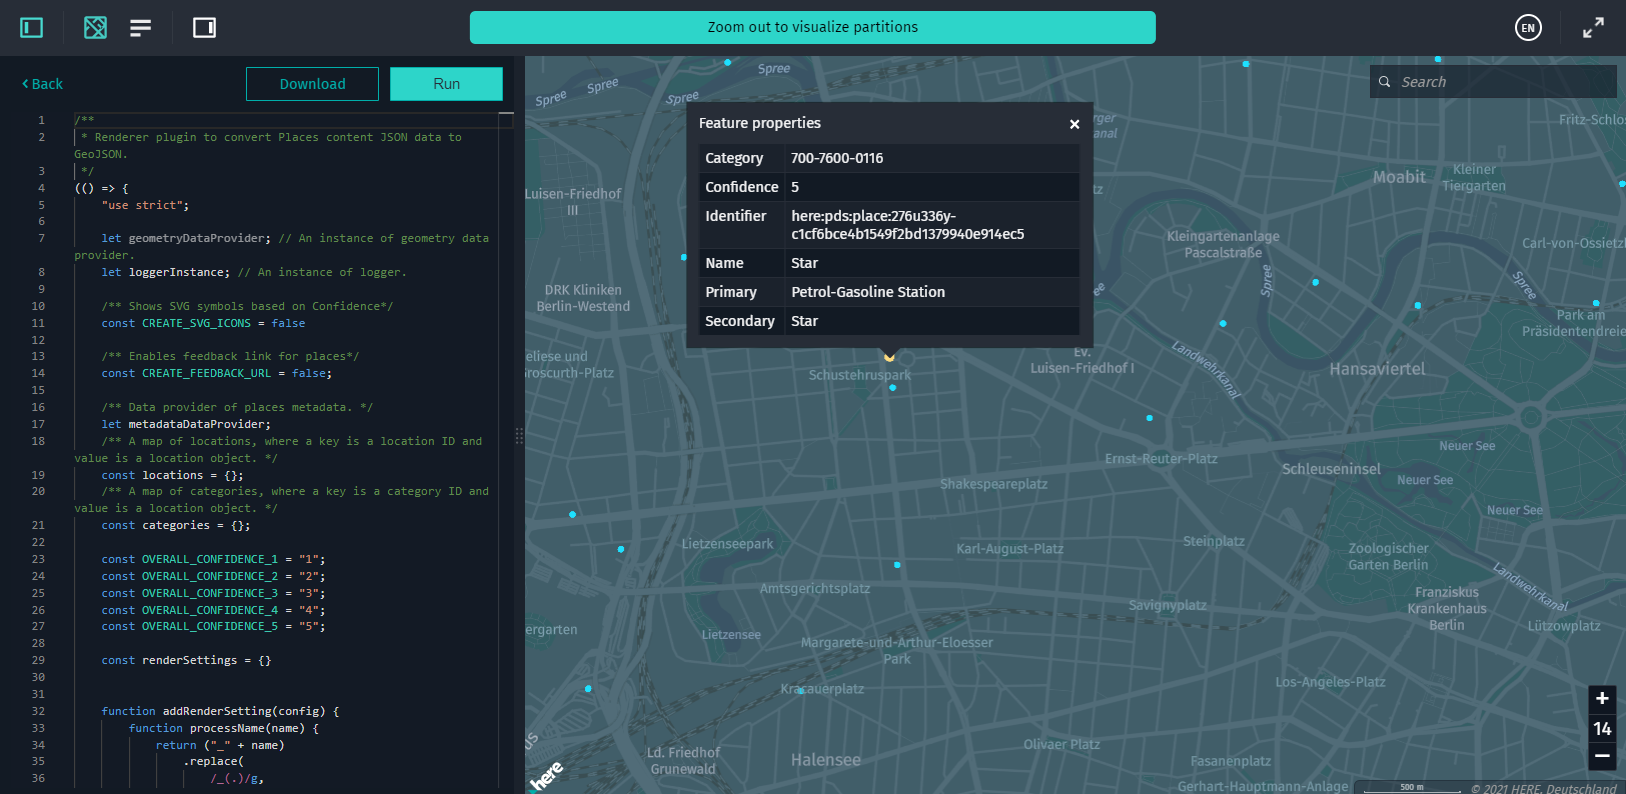
Task: Click the search magnifier icon
Action: point(1385,82)
